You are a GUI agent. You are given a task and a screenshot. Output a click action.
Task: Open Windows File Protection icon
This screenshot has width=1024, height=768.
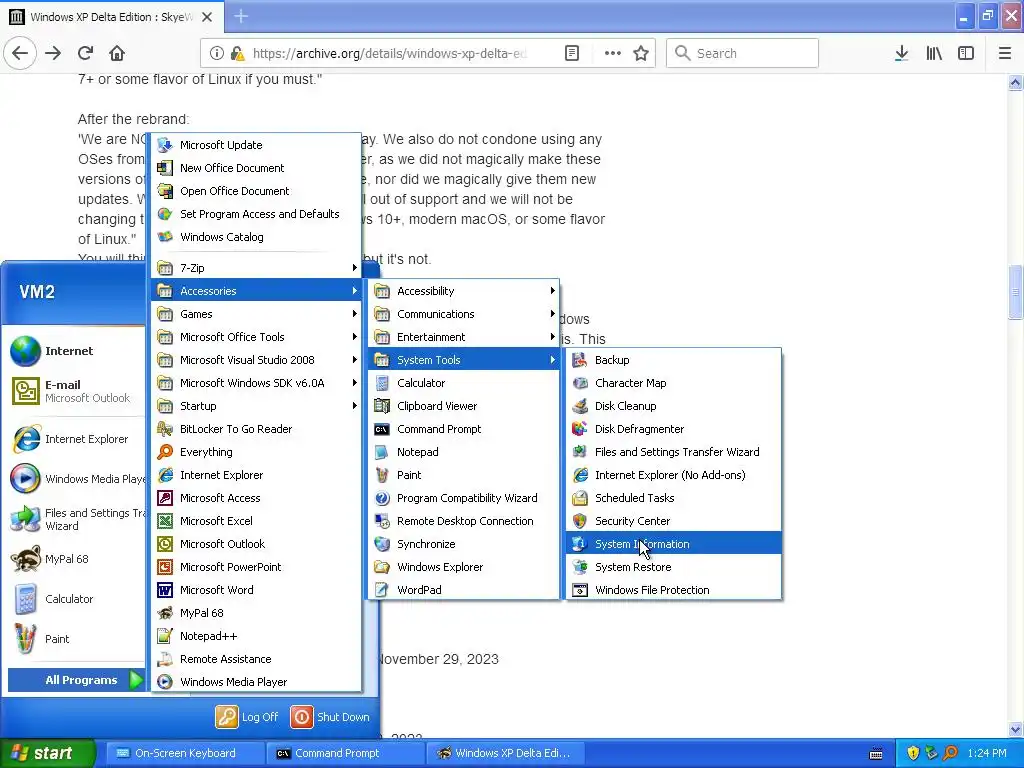tap(579, 590)
